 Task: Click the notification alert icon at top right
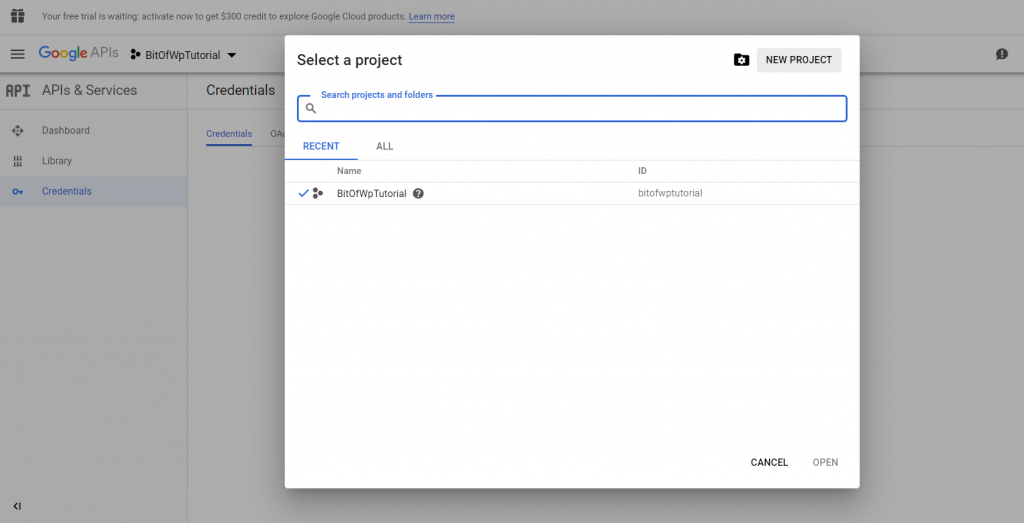1002,54
